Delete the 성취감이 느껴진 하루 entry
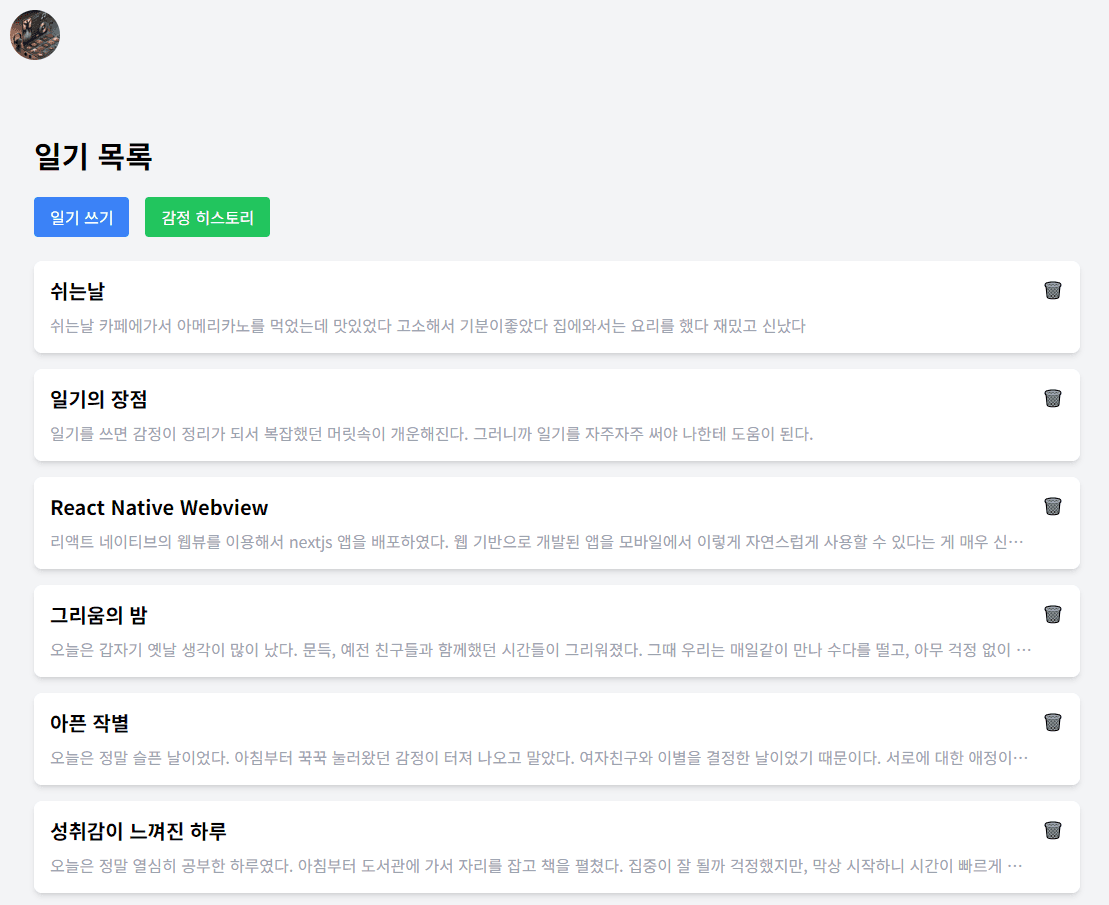Screen dimensions: 1109x905 click(x=1052, y=830)
